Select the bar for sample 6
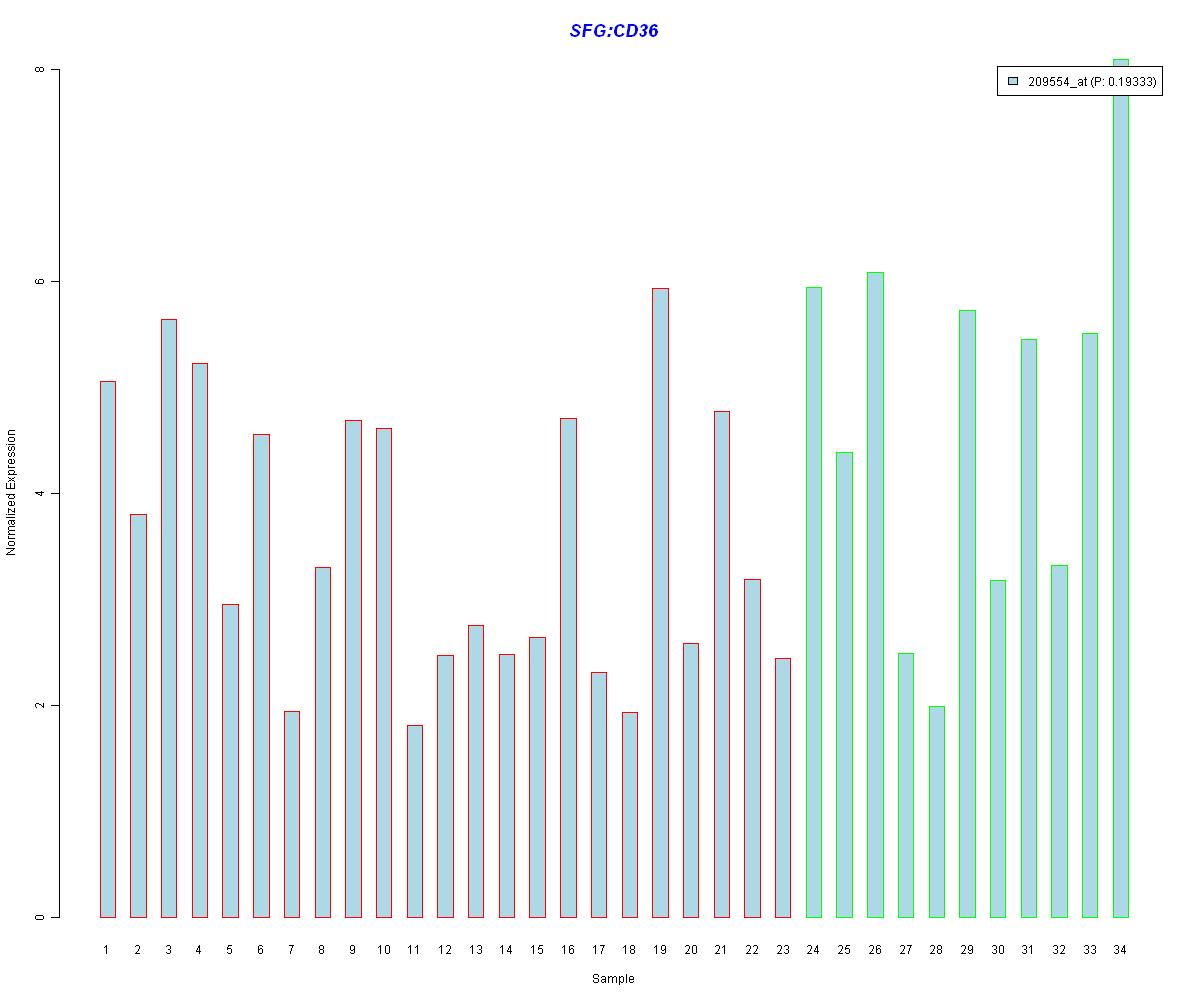Screen dimensions: 1200x1000 click(x=261, y=675)
